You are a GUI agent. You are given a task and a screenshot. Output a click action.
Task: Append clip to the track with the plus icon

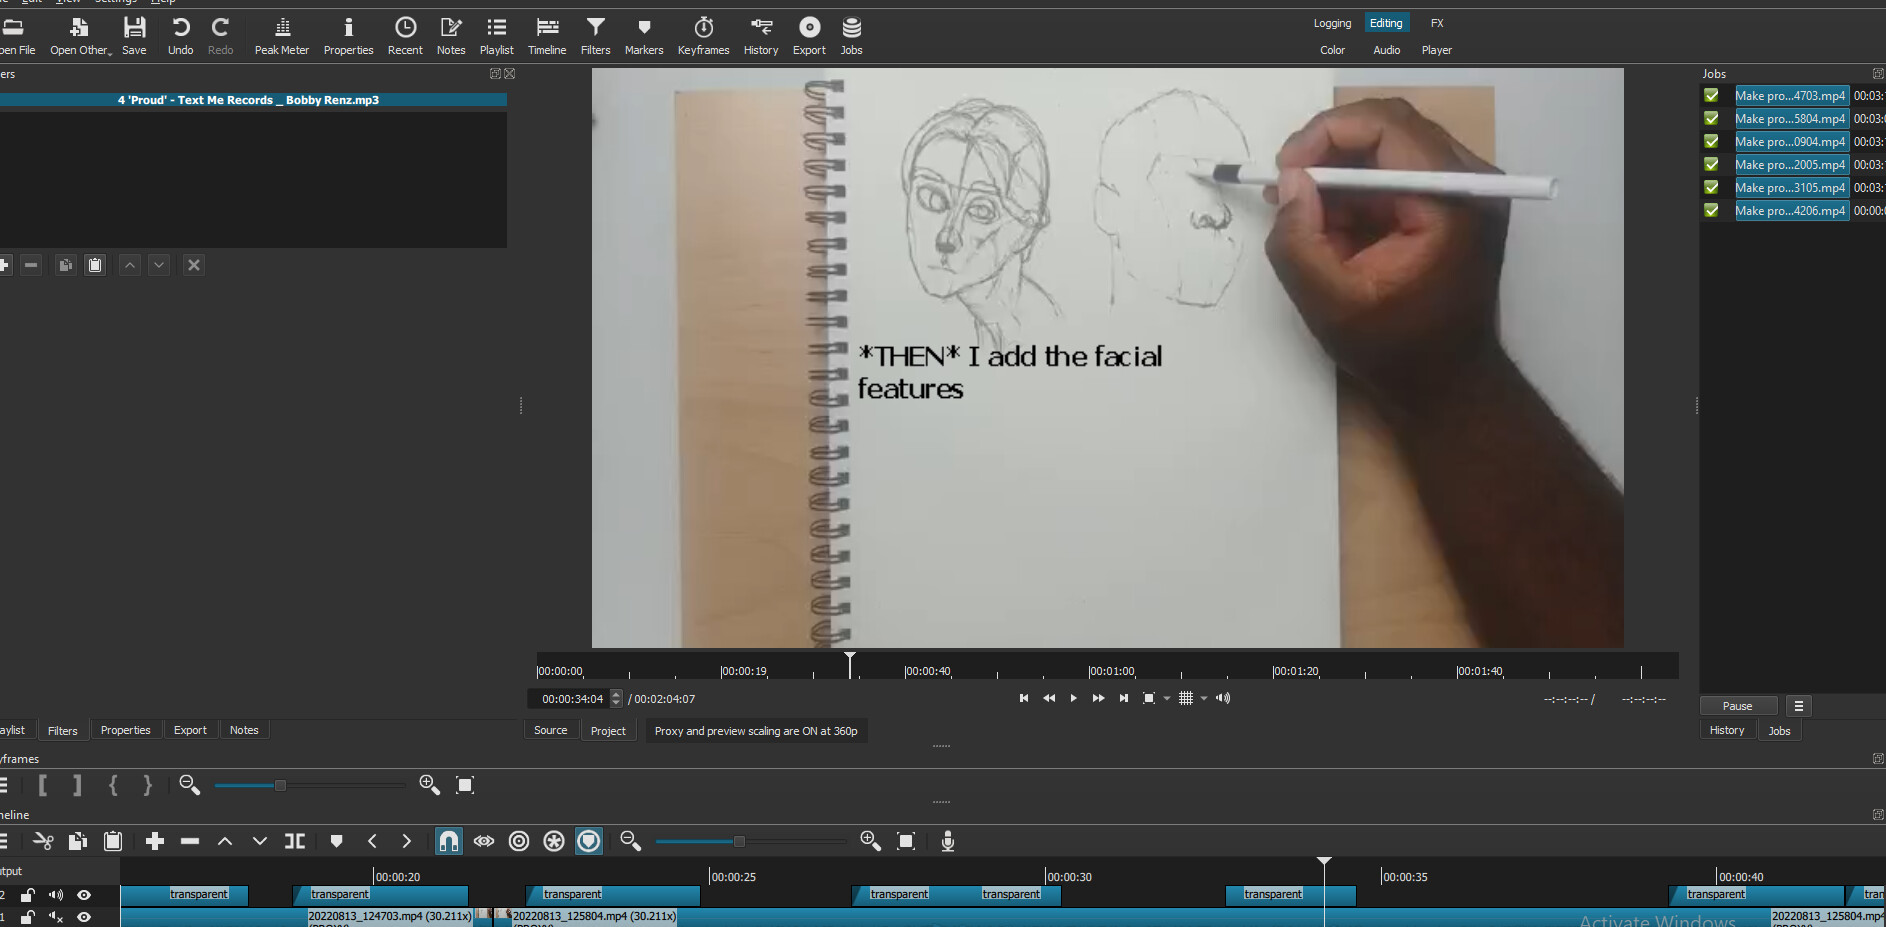155,841
